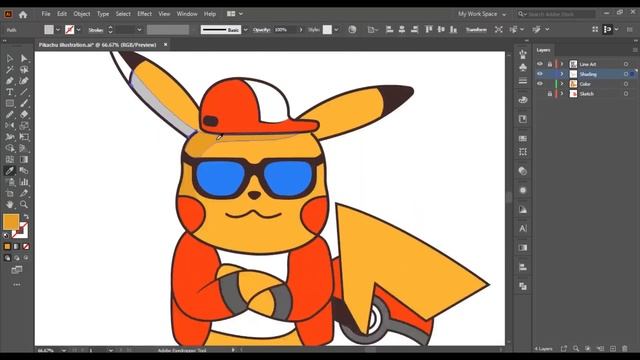Viewport: 640px width, 360px height.
Task: Open fill color dropdown arrow
Action: coord(58,29)
